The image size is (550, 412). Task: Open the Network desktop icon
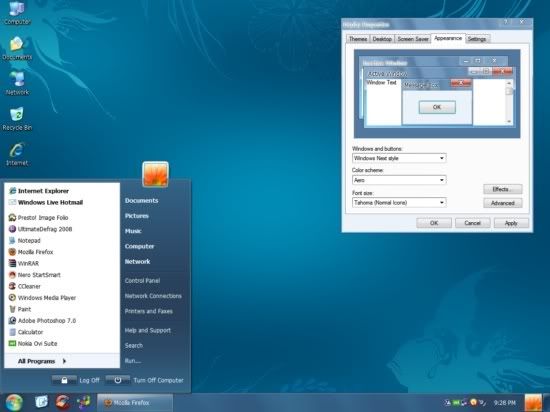[x=17, y=83]
